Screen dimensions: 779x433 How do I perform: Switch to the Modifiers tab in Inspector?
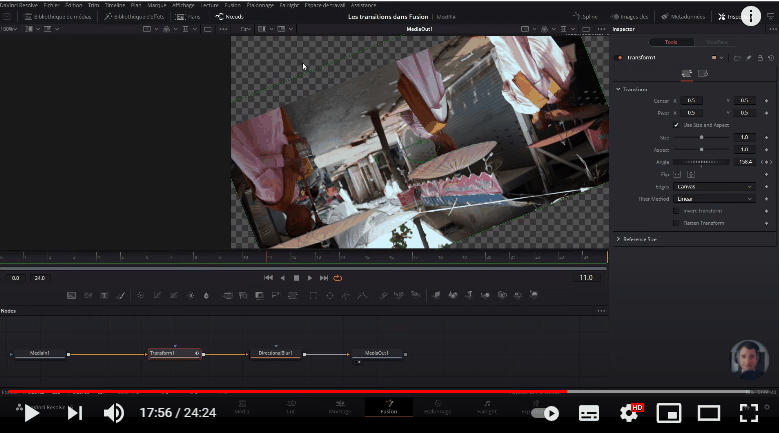point(717,42)
